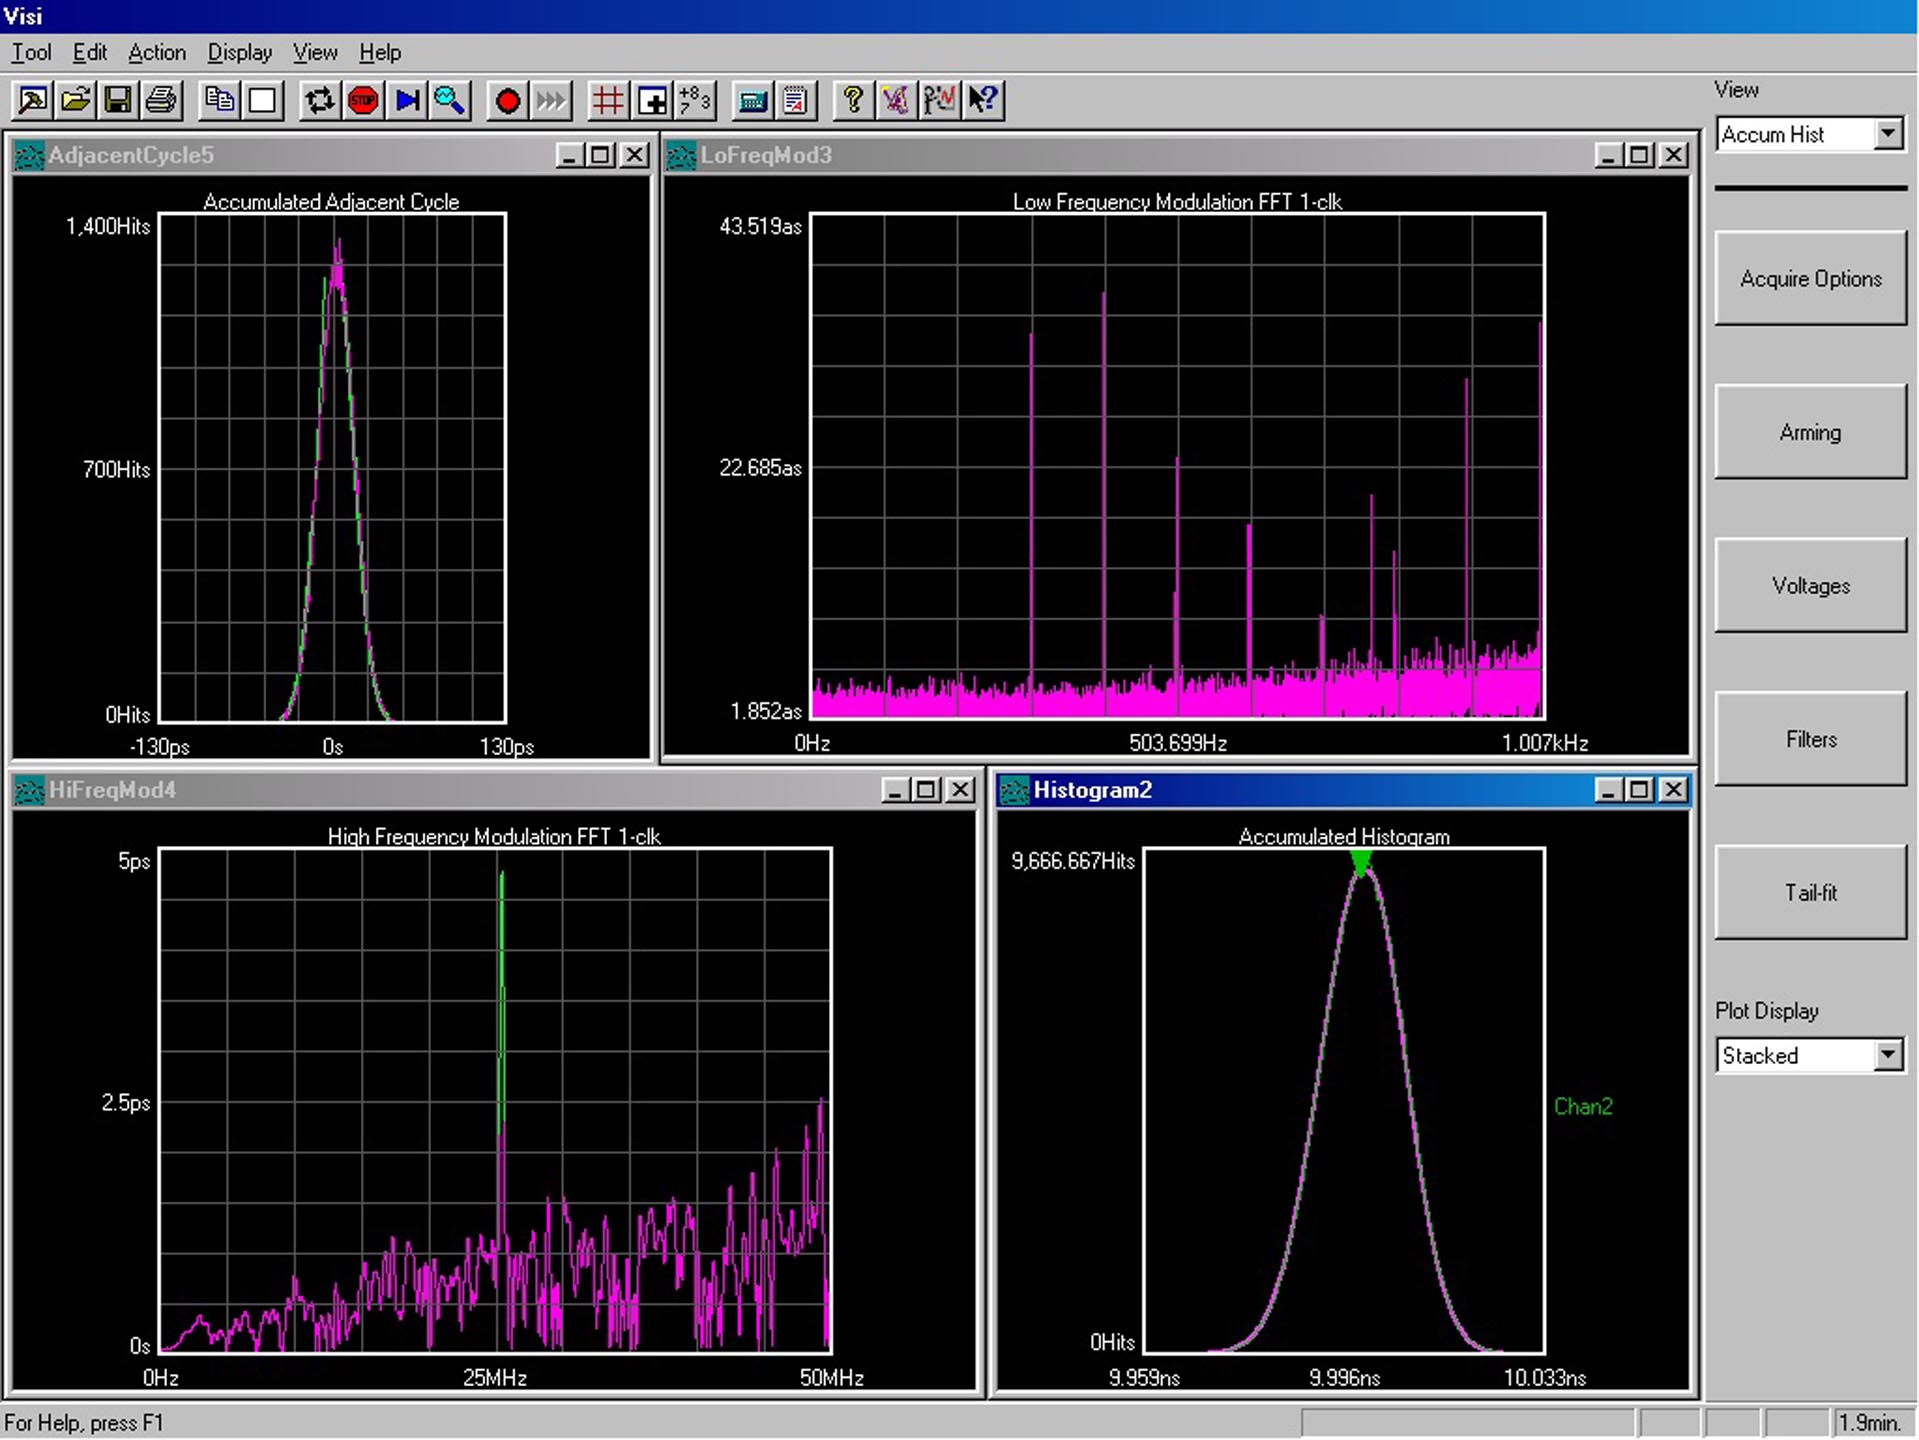Viewport: 1919px width, 1440px height.
Task: Click the red record circle icon
Action: [508, 100]
